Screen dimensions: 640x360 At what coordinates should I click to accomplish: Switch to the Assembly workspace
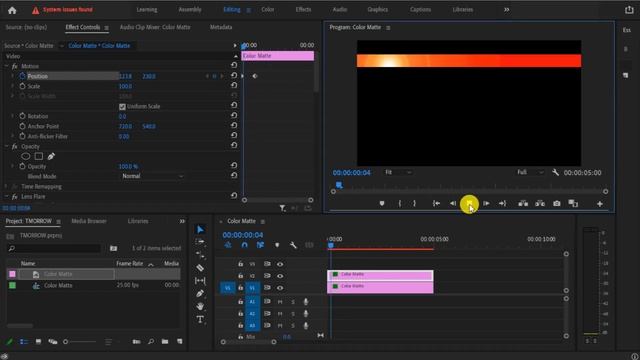click(190, 9)
